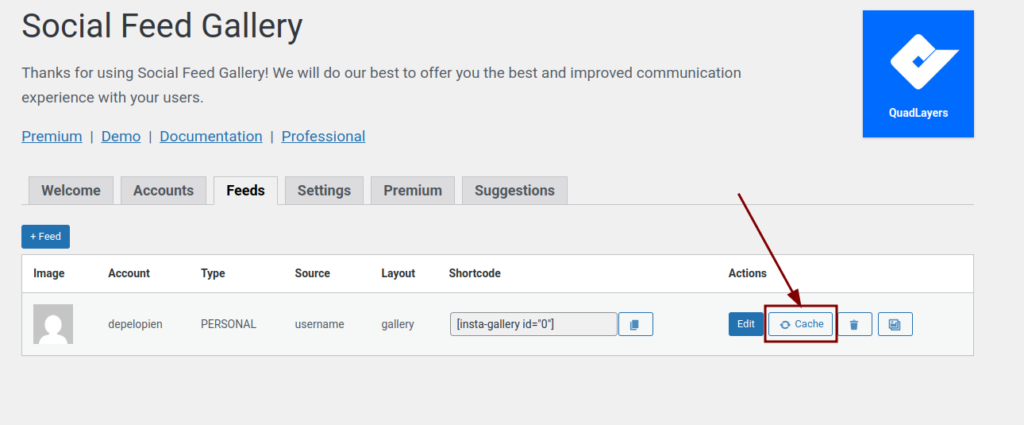
Task: Show the Suggestions tab
Action: tap(515, 190)
